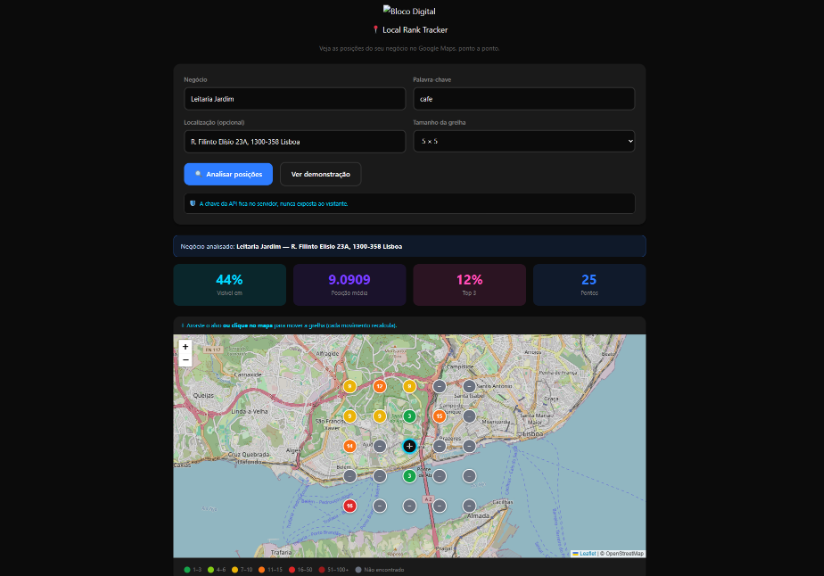Viewport: 824px width, 576px height.
Task: Zoom in on the map
Action: [185, 347]
